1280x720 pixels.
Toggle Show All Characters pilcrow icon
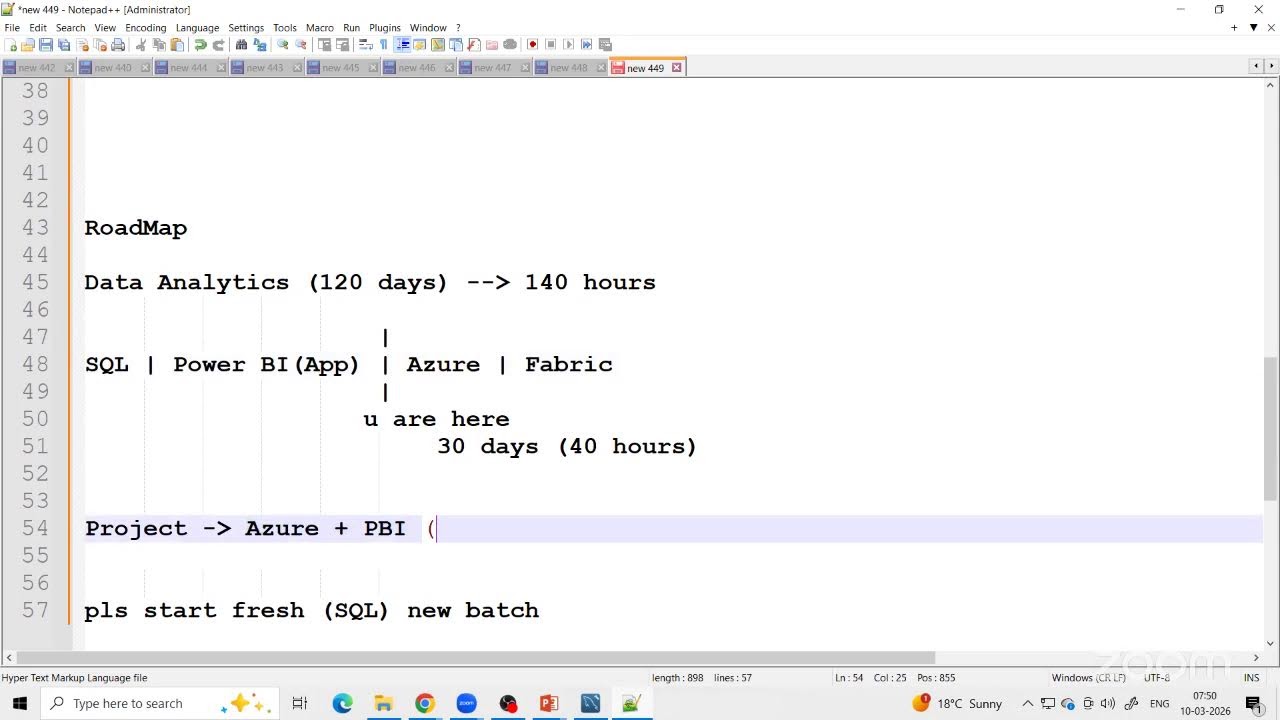(383, 44)
